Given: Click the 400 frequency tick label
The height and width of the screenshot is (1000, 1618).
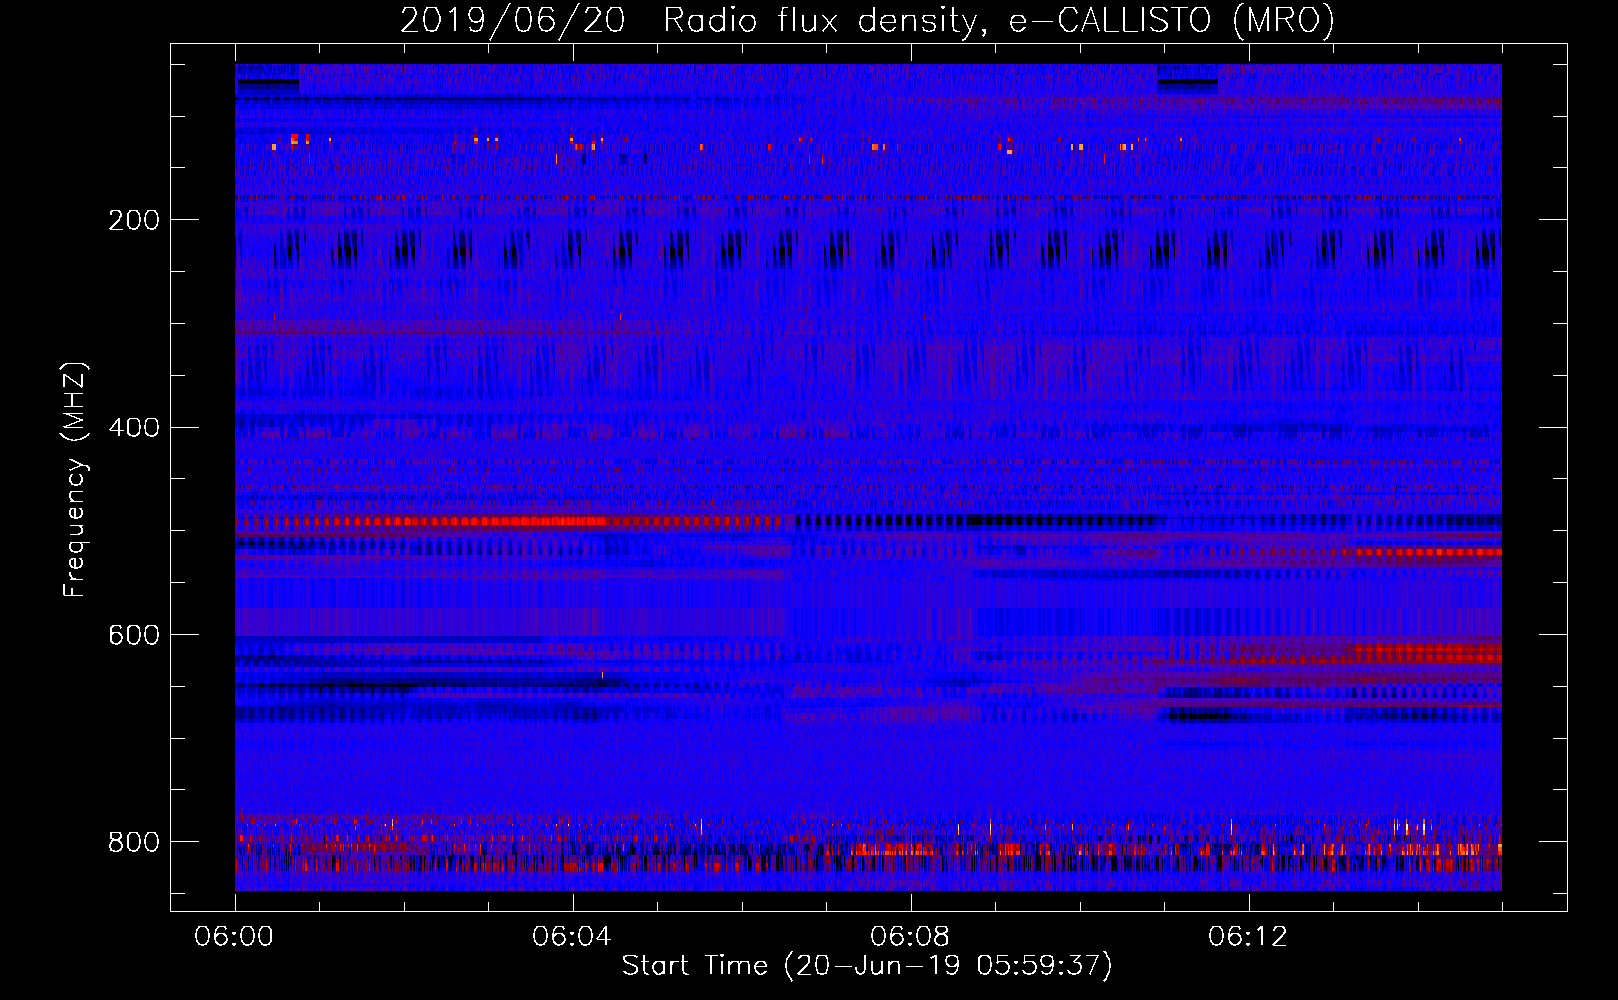Looking at the screenshot, I should (x=134, y=428).
